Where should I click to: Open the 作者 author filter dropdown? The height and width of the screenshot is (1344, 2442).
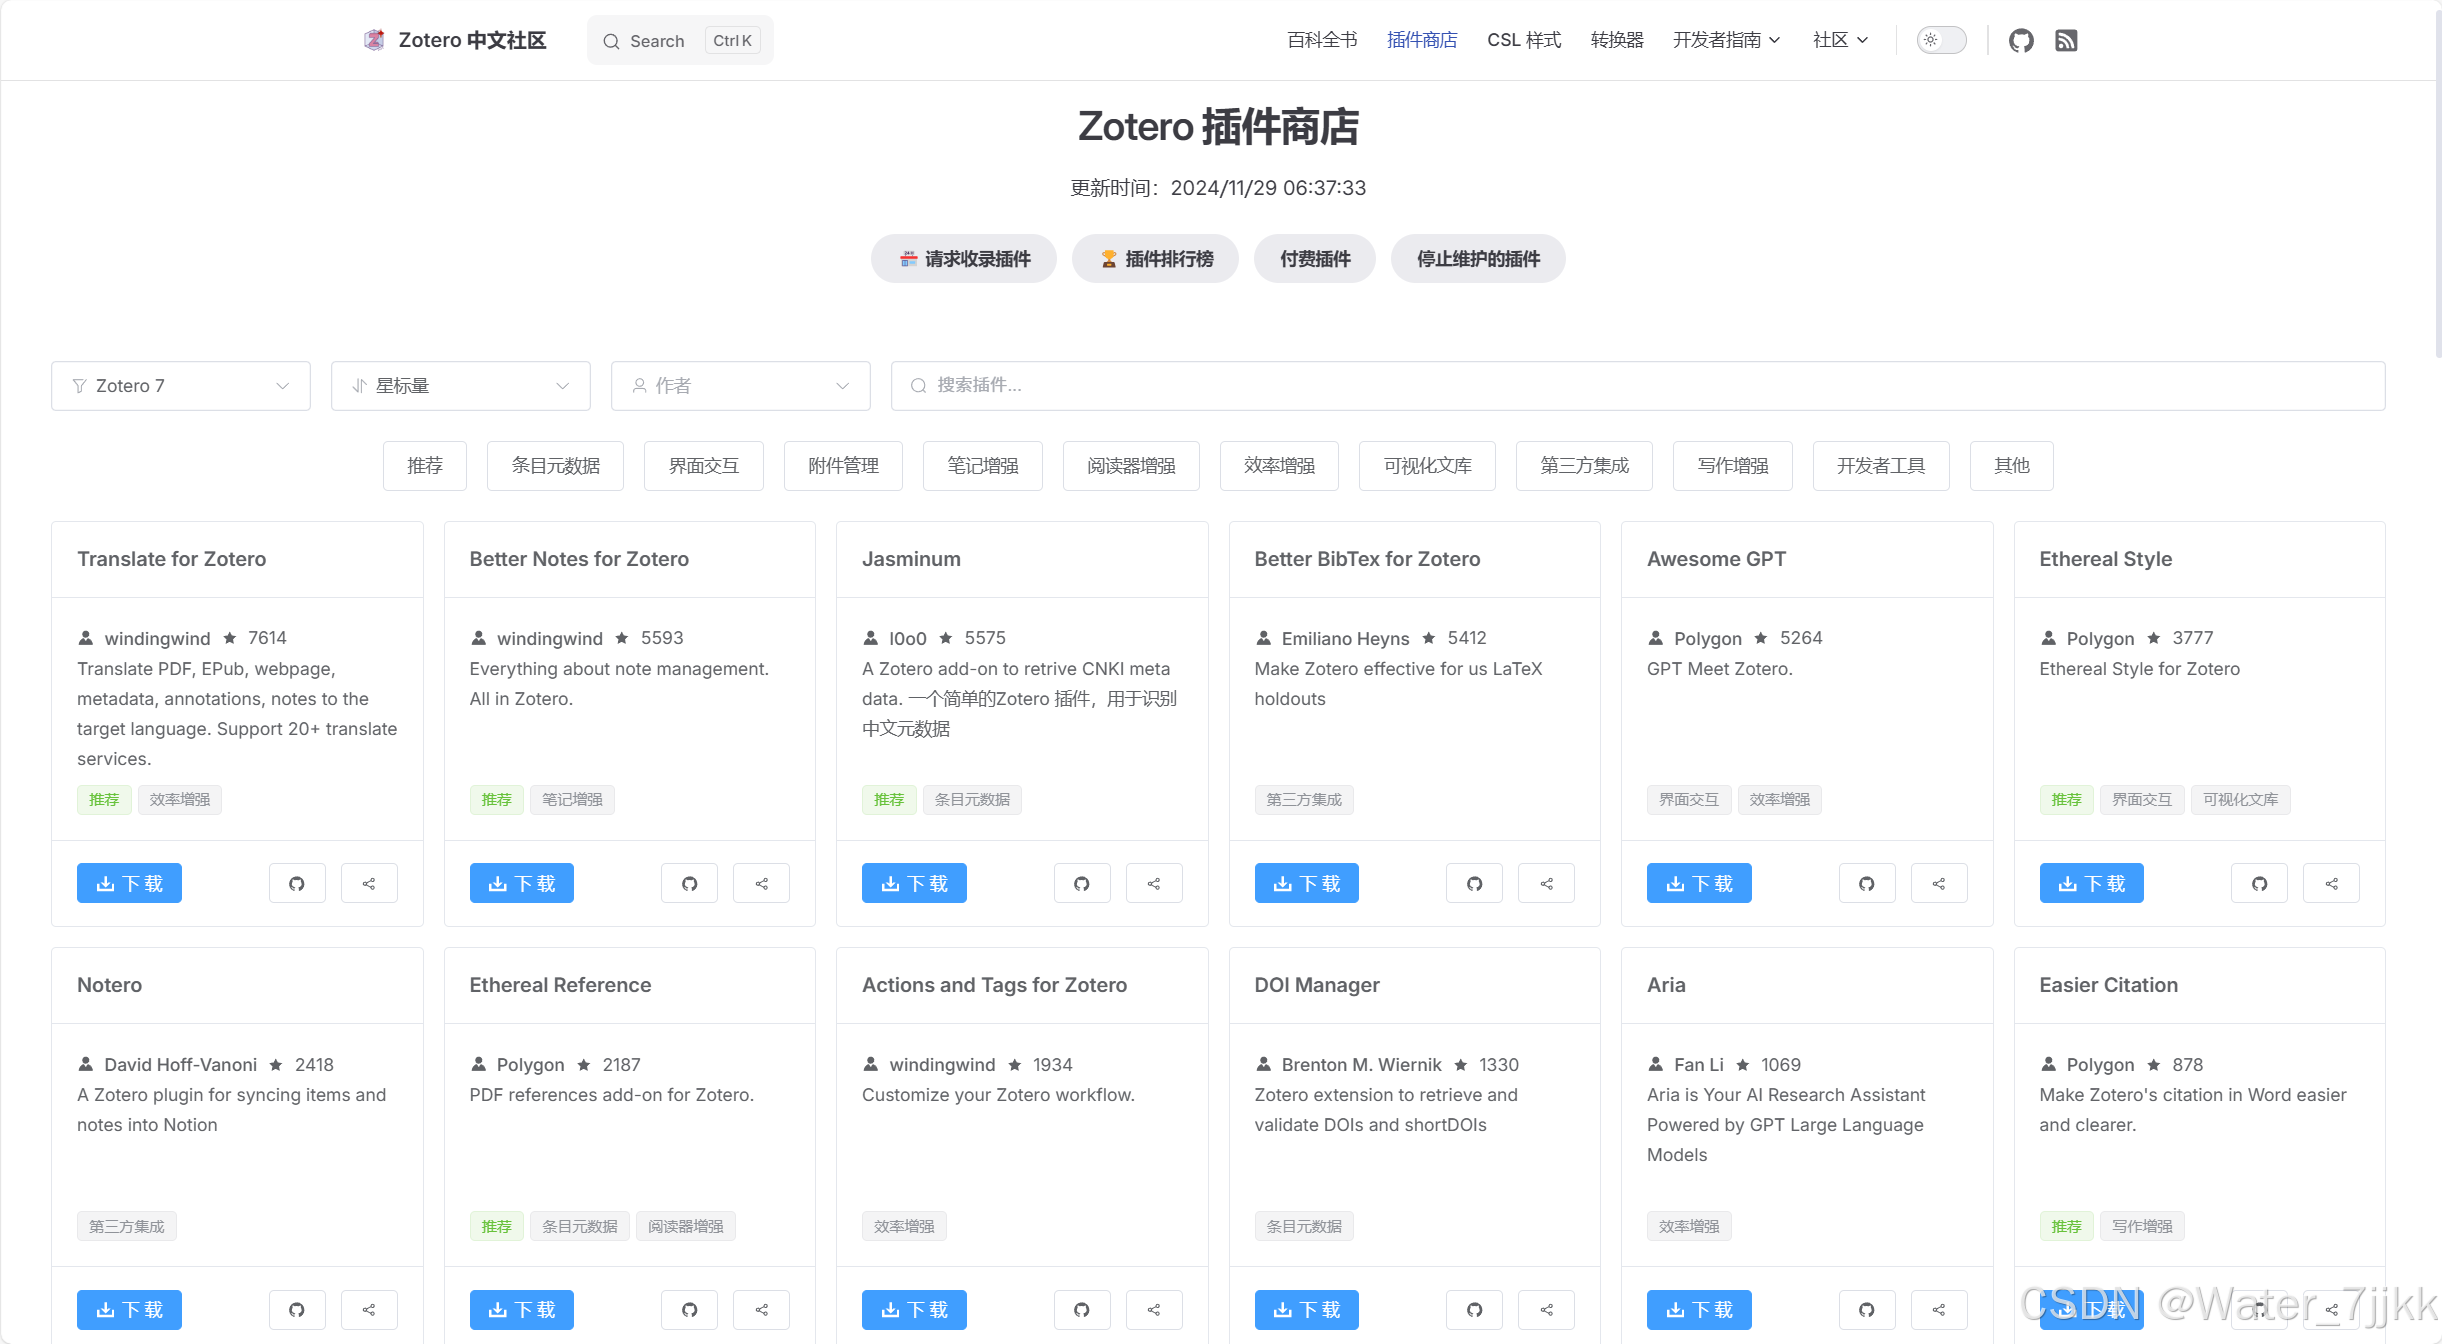point(741,386)
